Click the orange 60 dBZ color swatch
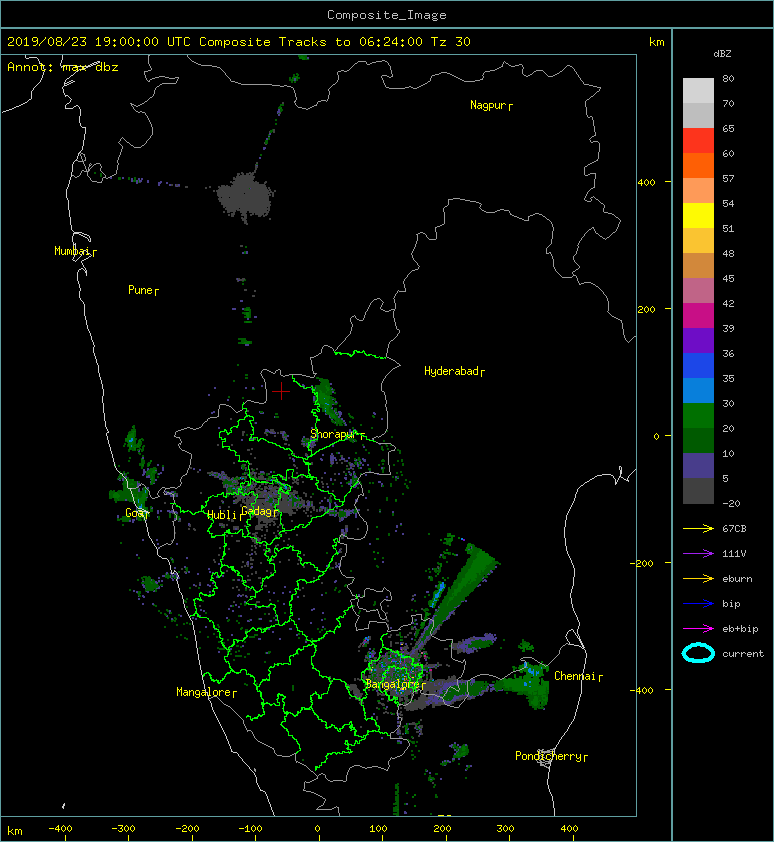Screen dimensions: 774x842 click(x=698, y=165)
